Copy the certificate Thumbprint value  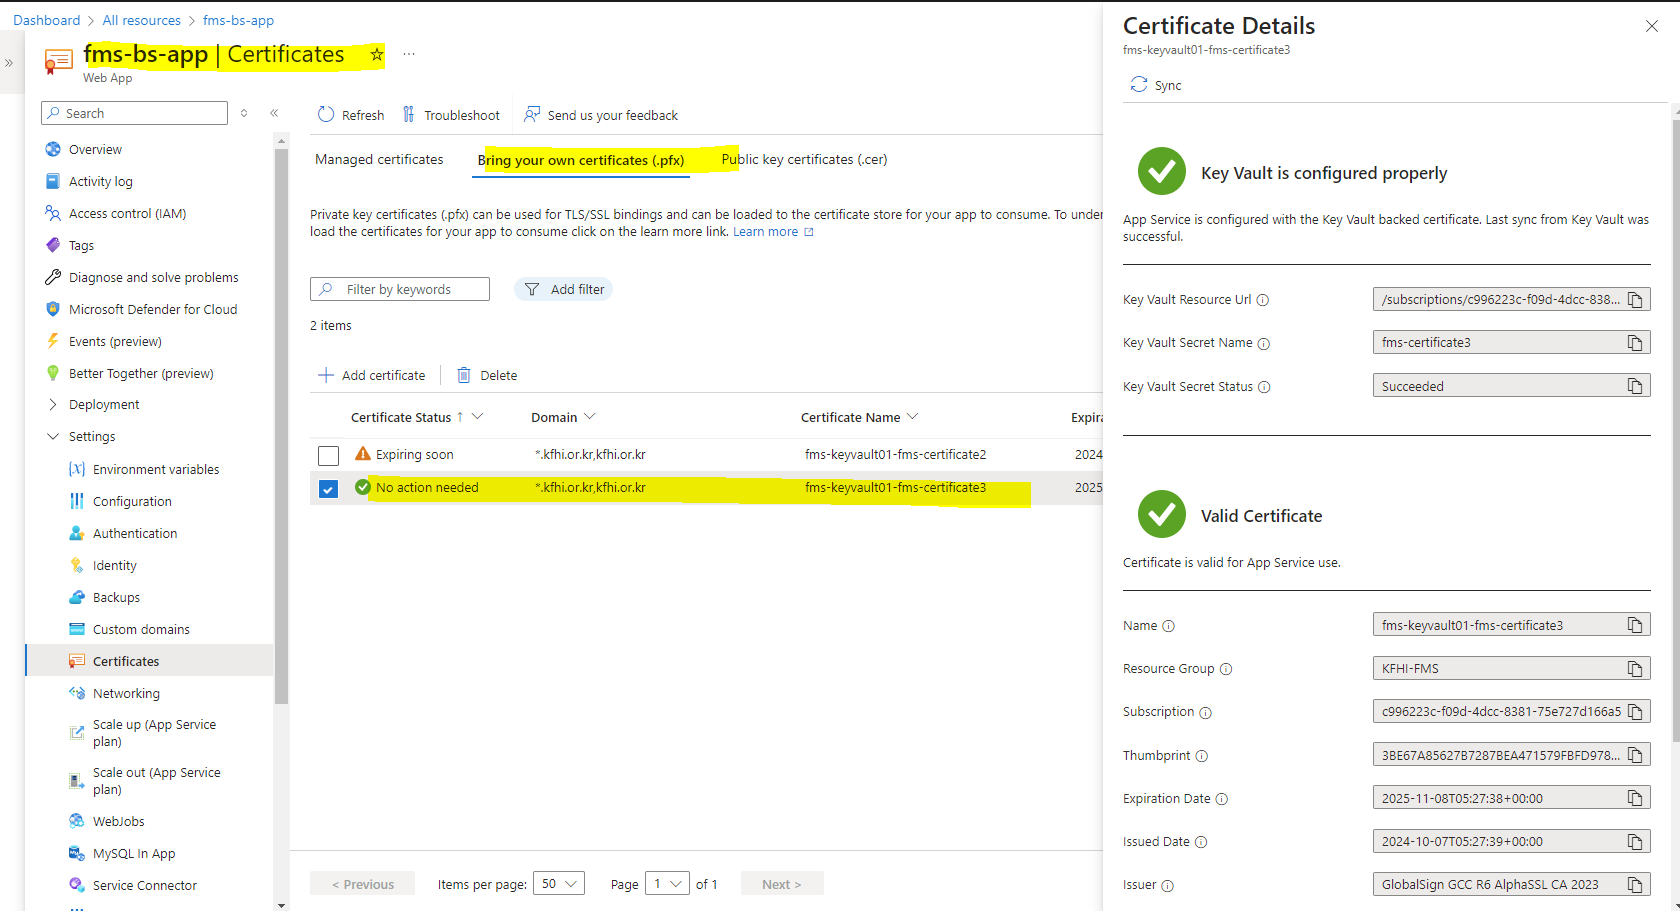[x=1635, y=755]
